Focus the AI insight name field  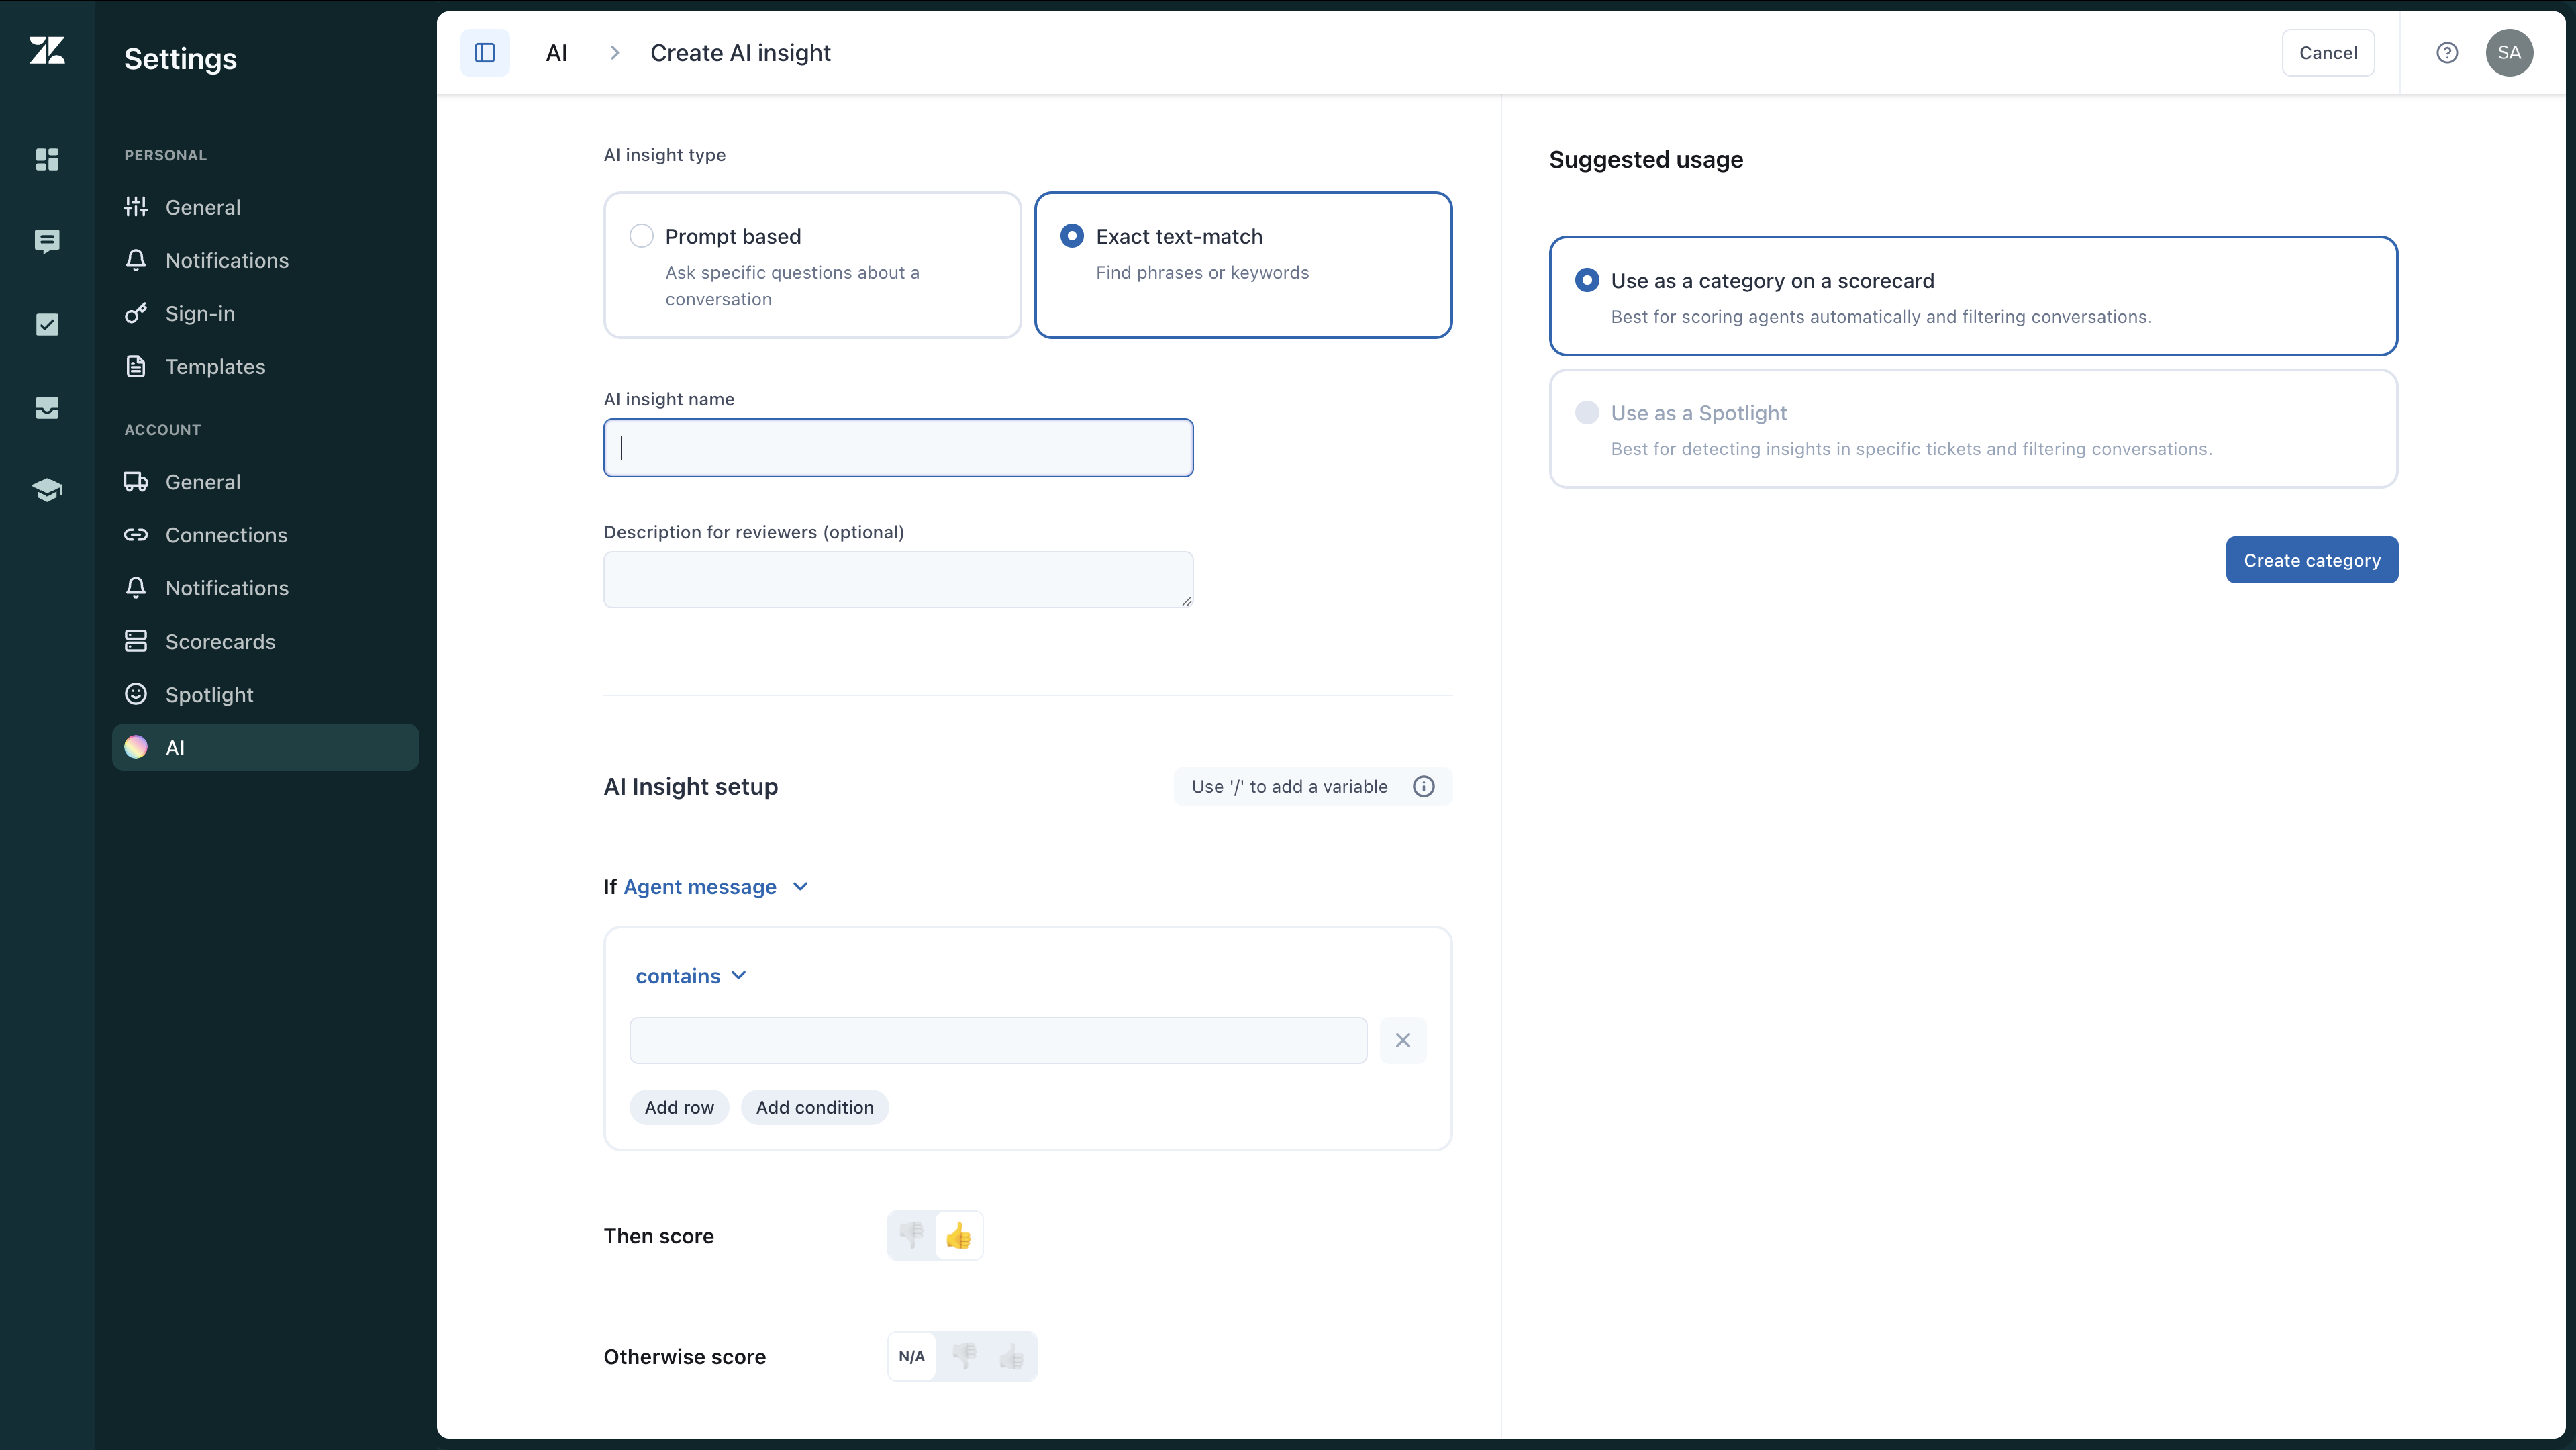[898, 448]
